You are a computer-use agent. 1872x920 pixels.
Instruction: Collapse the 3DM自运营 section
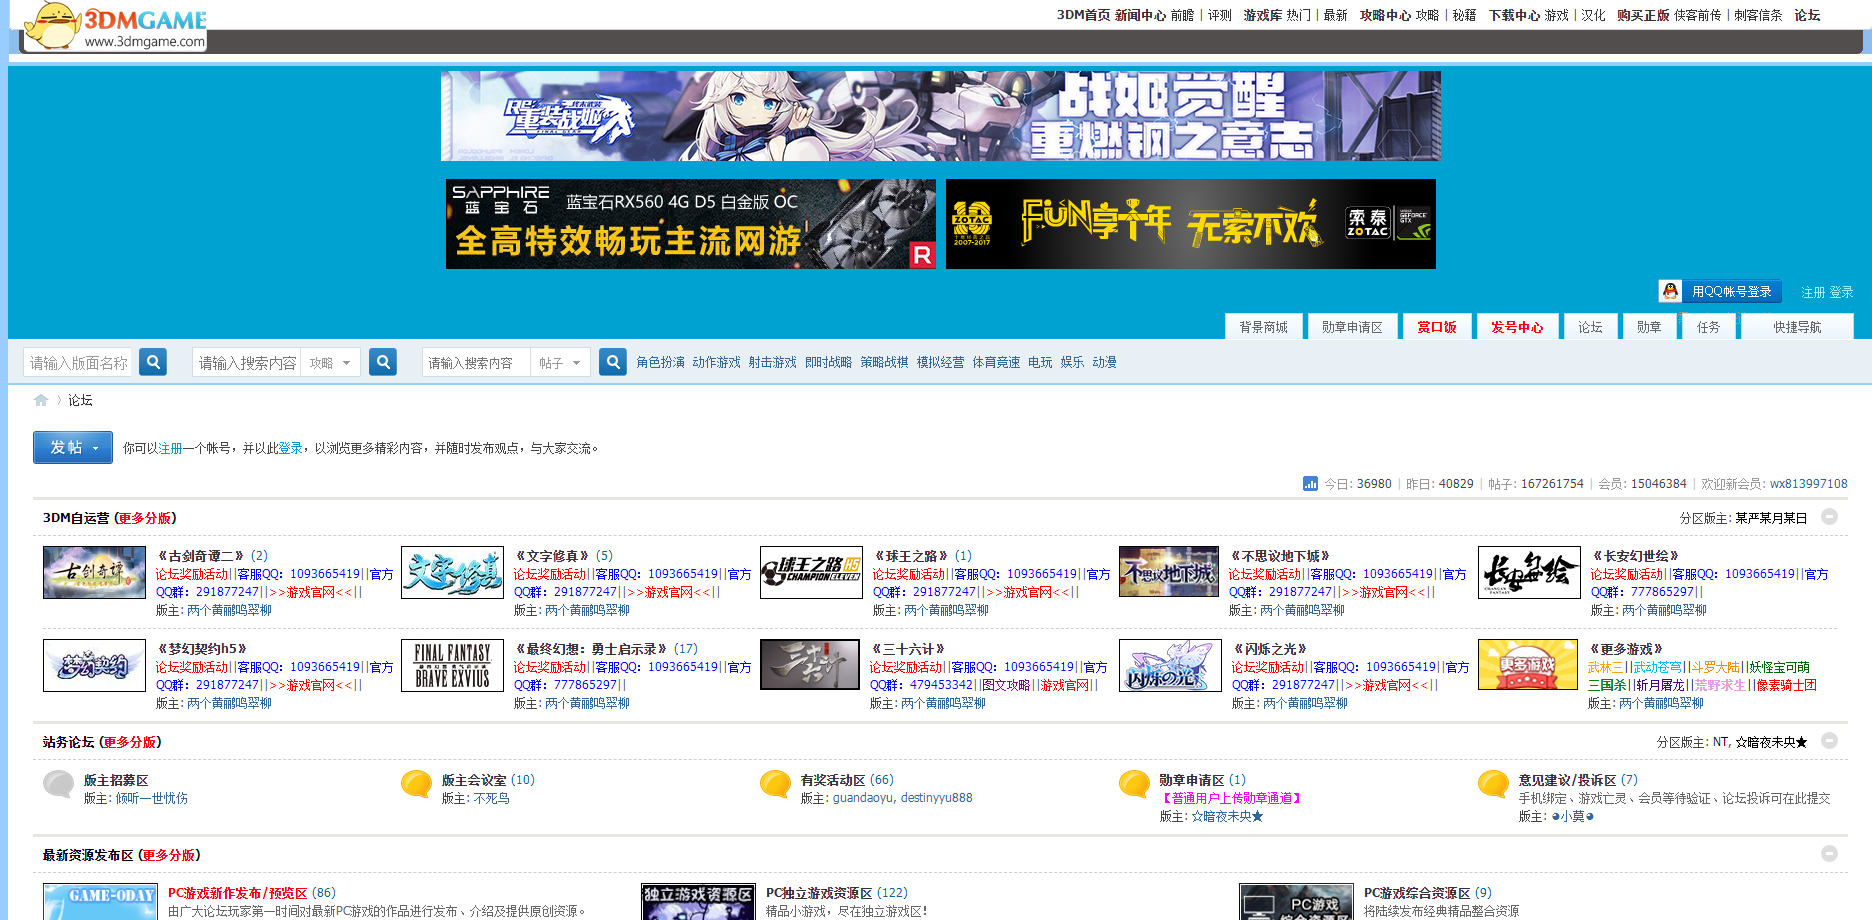click(1829, 517)
